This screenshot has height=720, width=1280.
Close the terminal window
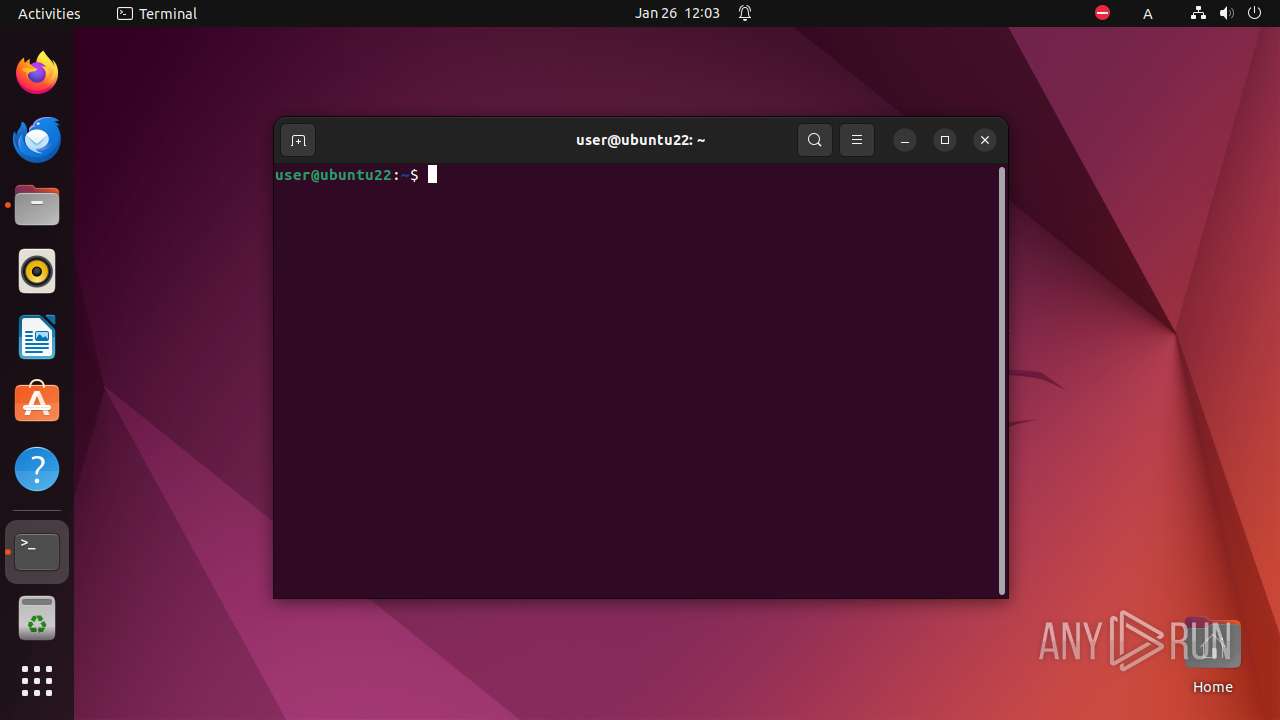(985, 140)
